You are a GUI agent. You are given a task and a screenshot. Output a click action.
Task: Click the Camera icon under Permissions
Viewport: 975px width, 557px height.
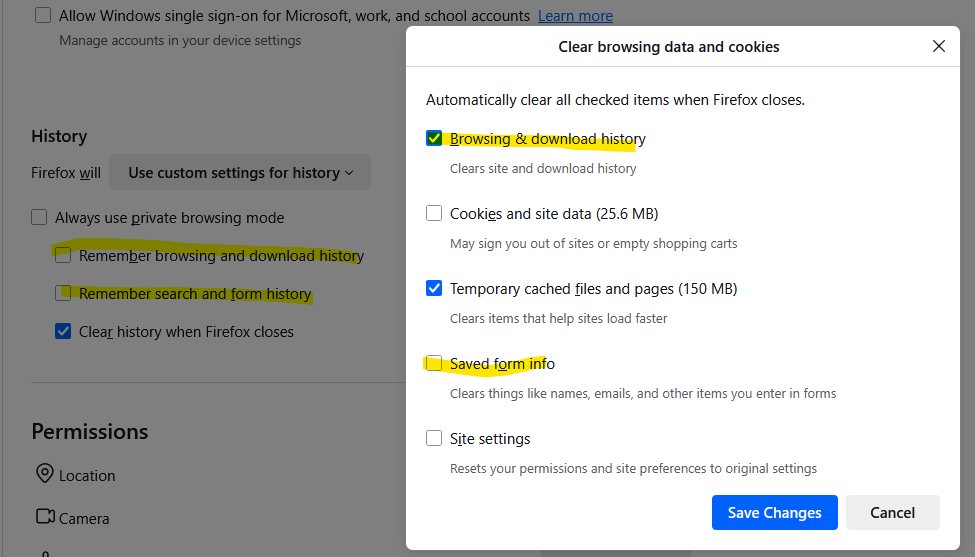tap(45, 517)
